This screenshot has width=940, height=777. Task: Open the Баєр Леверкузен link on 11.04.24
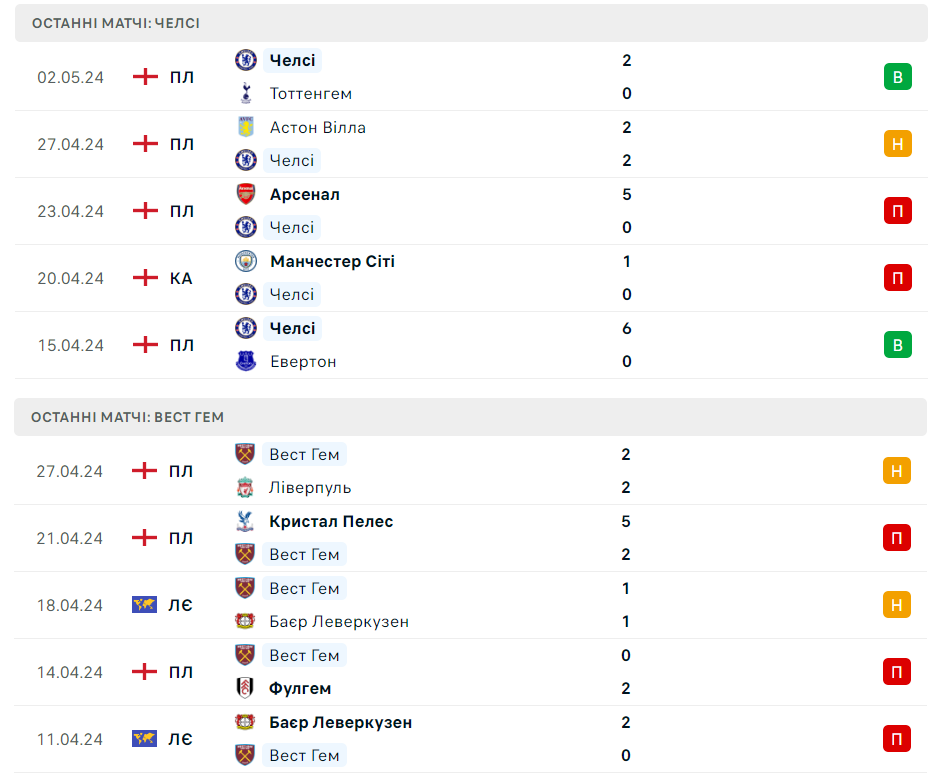341,722
